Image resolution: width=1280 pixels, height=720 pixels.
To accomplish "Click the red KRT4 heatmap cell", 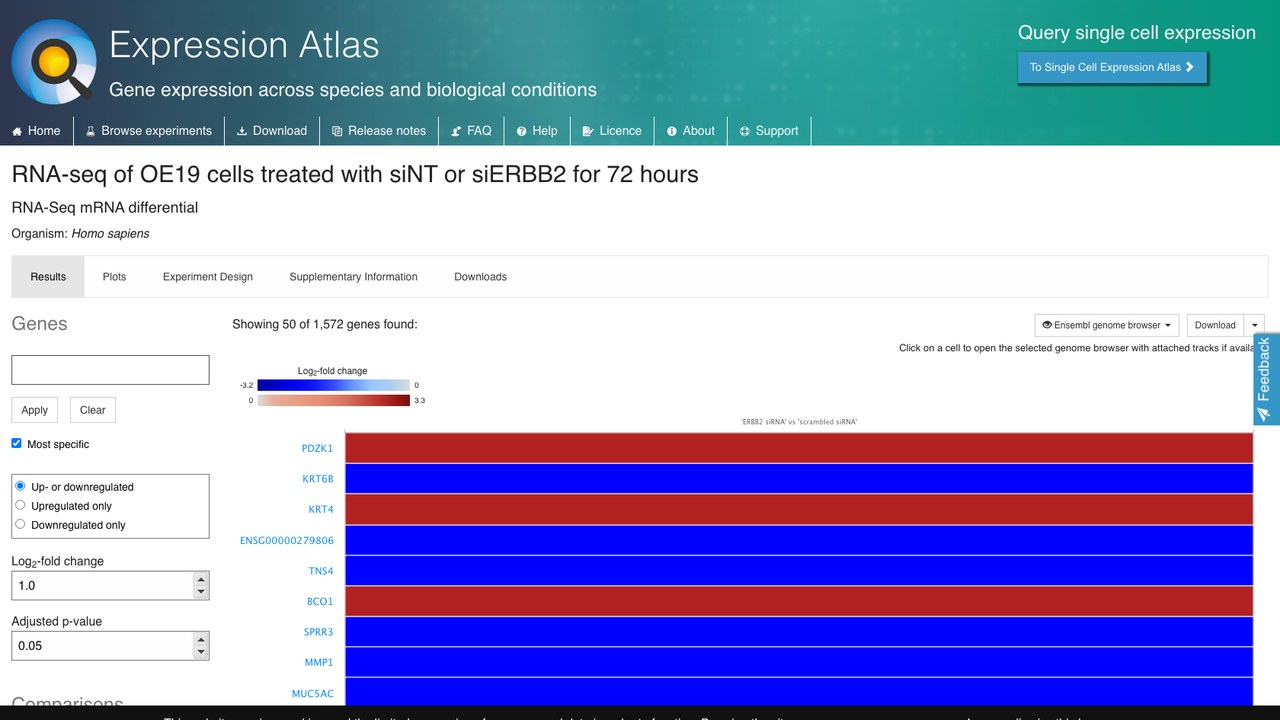I will coord(798,510).
